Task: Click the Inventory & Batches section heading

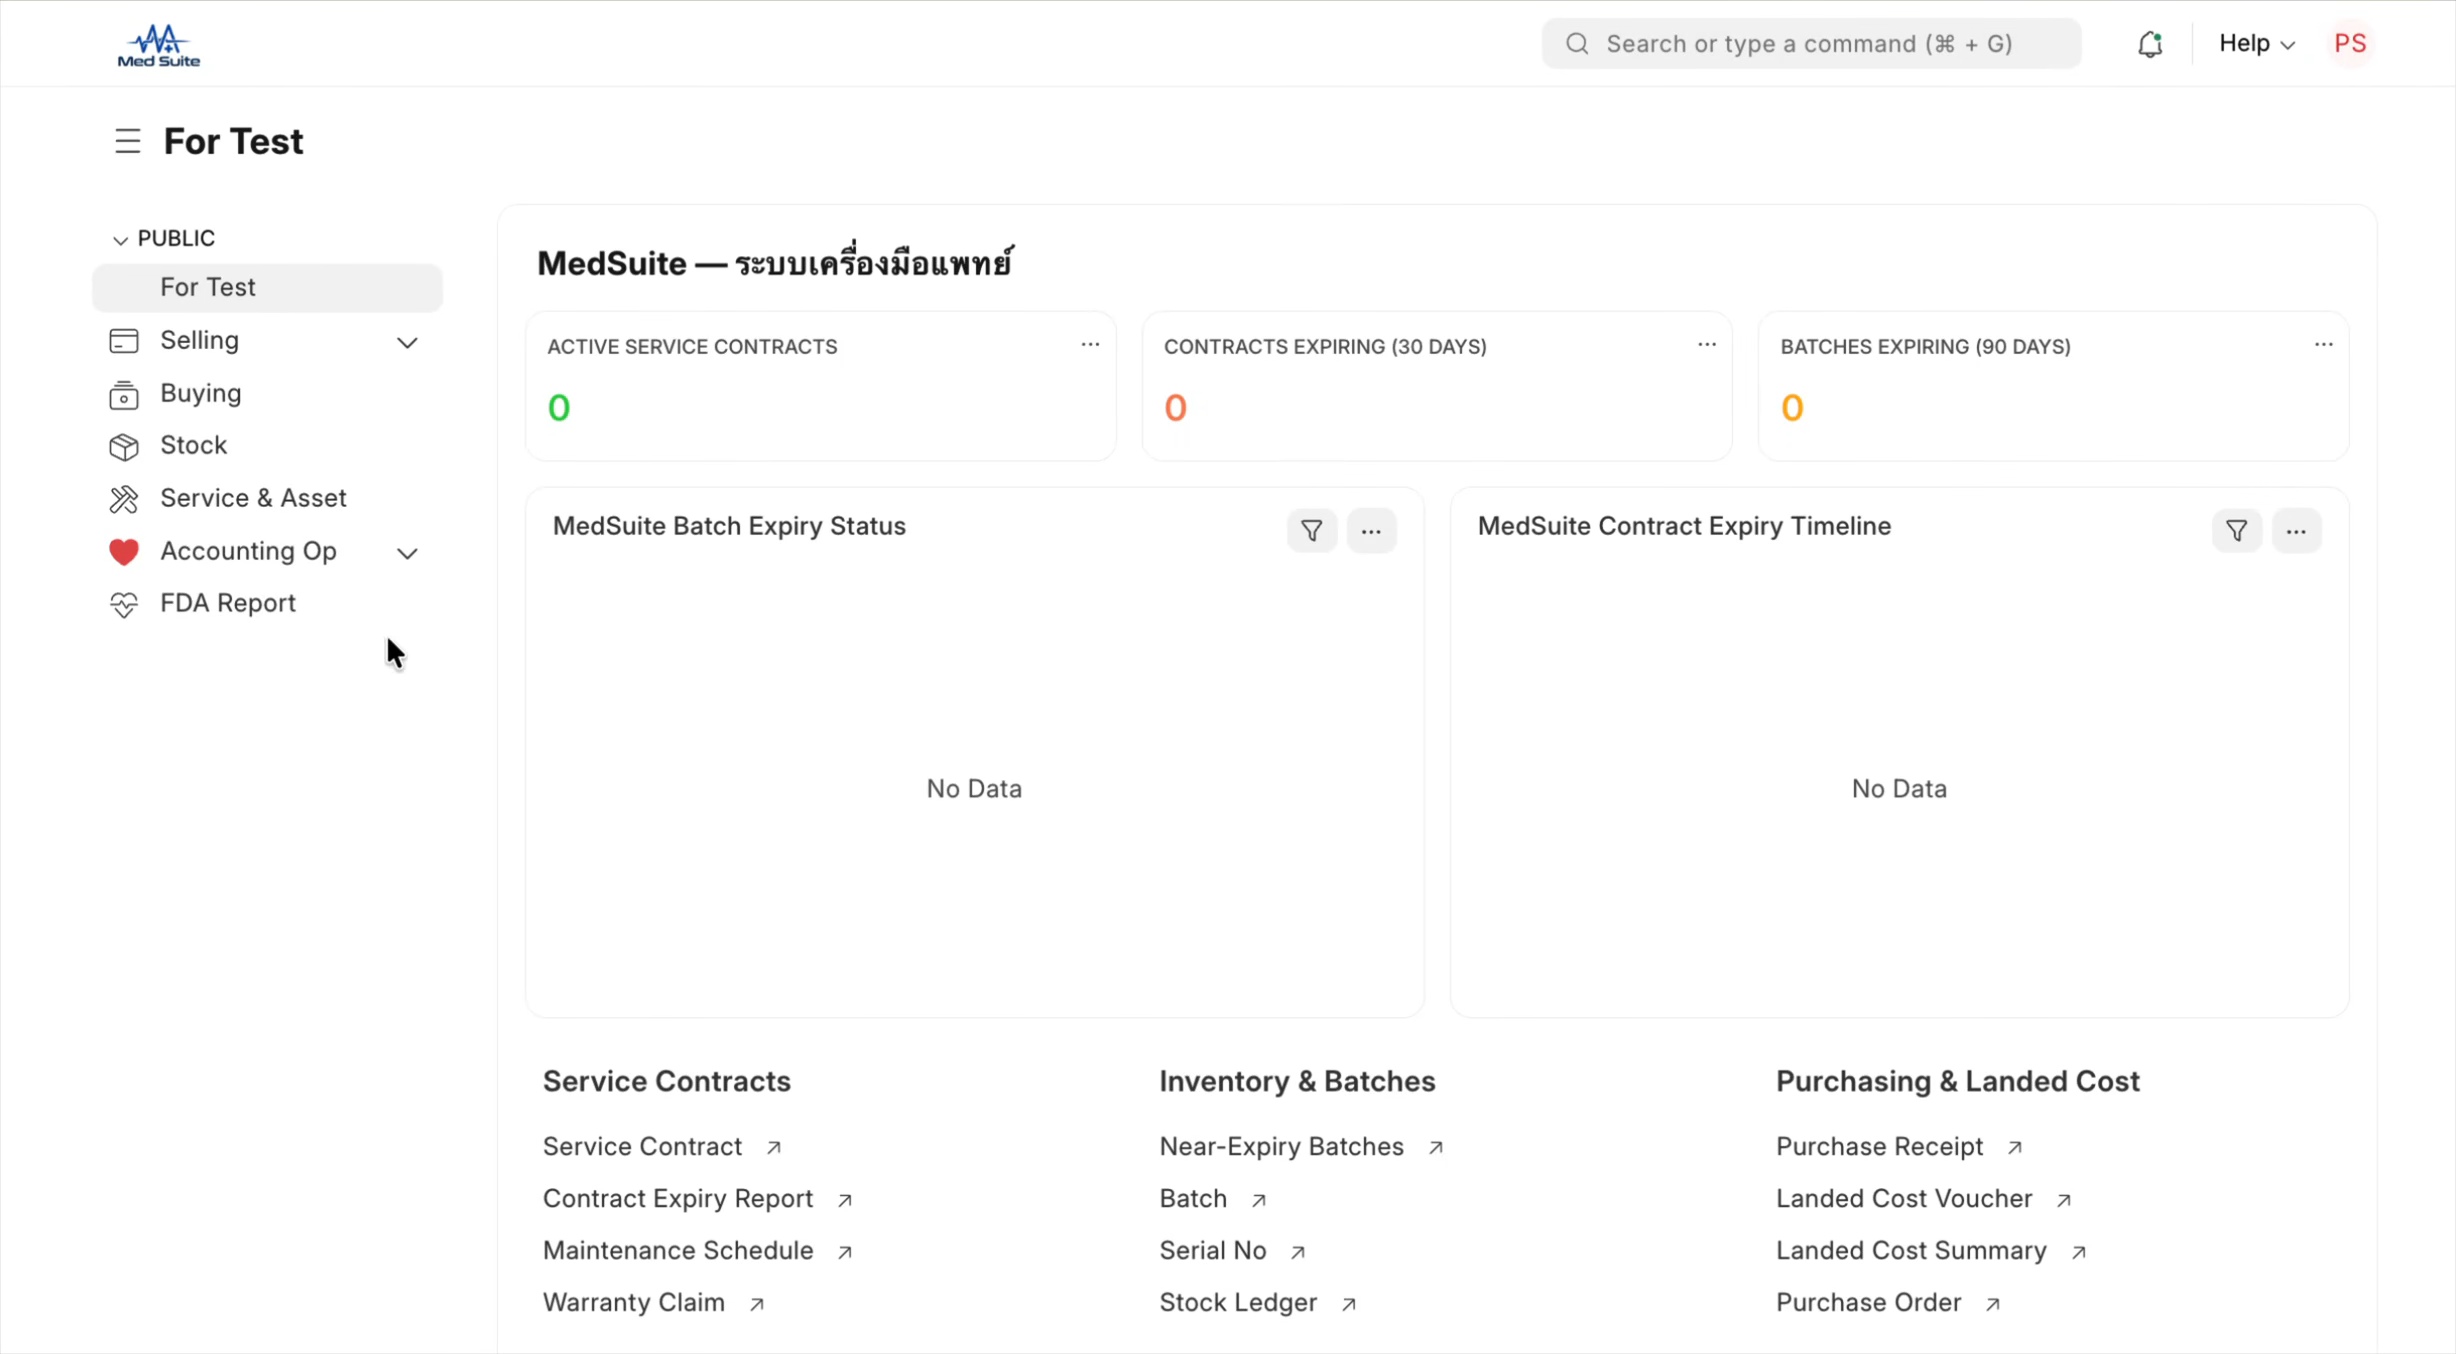Action: [x=1297, y=1081]
